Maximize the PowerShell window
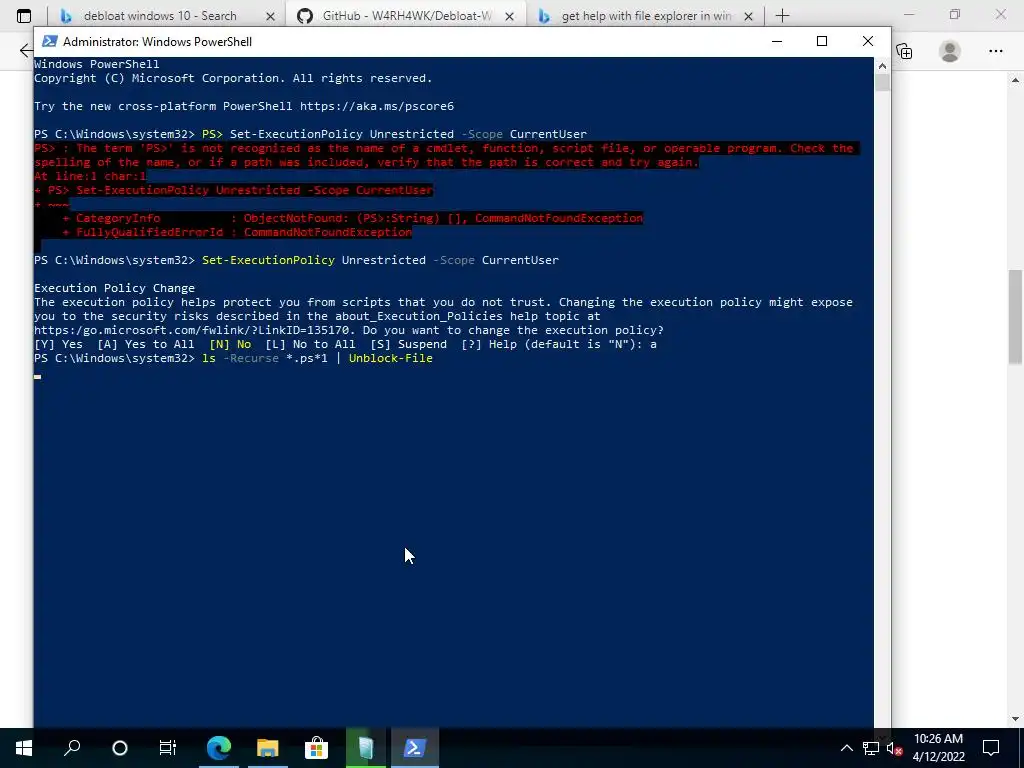The width and height of the screenshot is (1024, 768). click(822, 41)
